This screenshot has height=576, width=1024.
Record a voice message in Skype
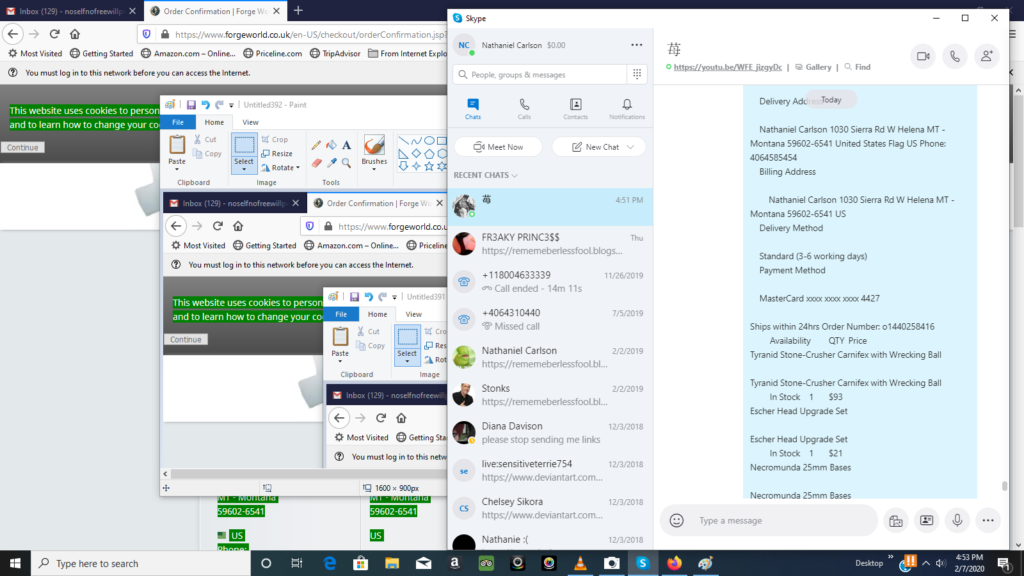(957, 520)
